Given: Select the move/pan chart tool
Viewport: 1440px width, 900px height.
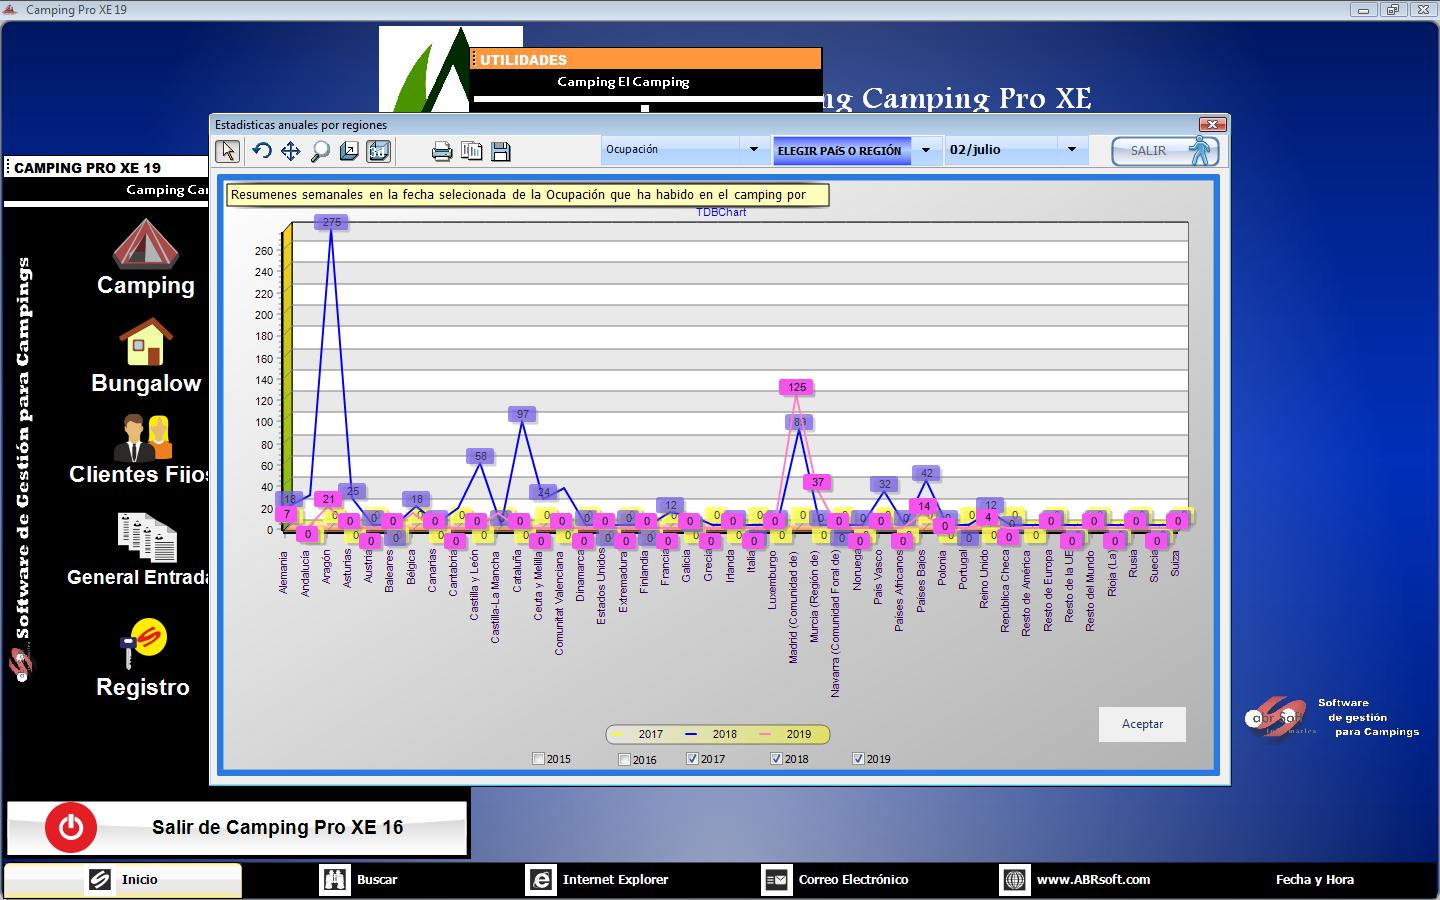Looking at the screenshot, I should pyautogui.click(x=290, y=151).
